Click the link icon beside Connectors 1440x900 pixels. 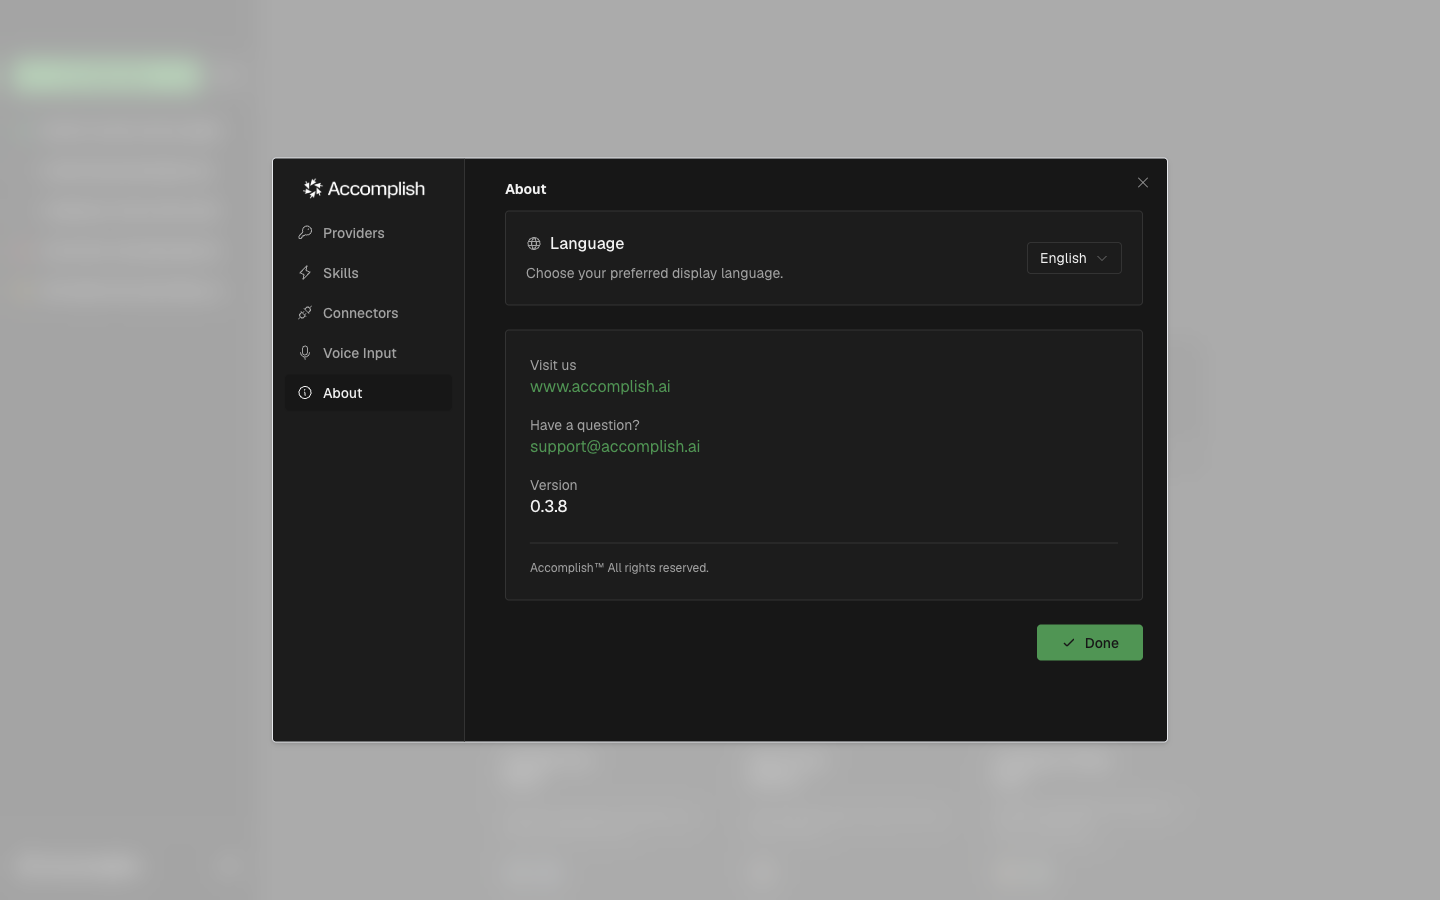(305, 312)
